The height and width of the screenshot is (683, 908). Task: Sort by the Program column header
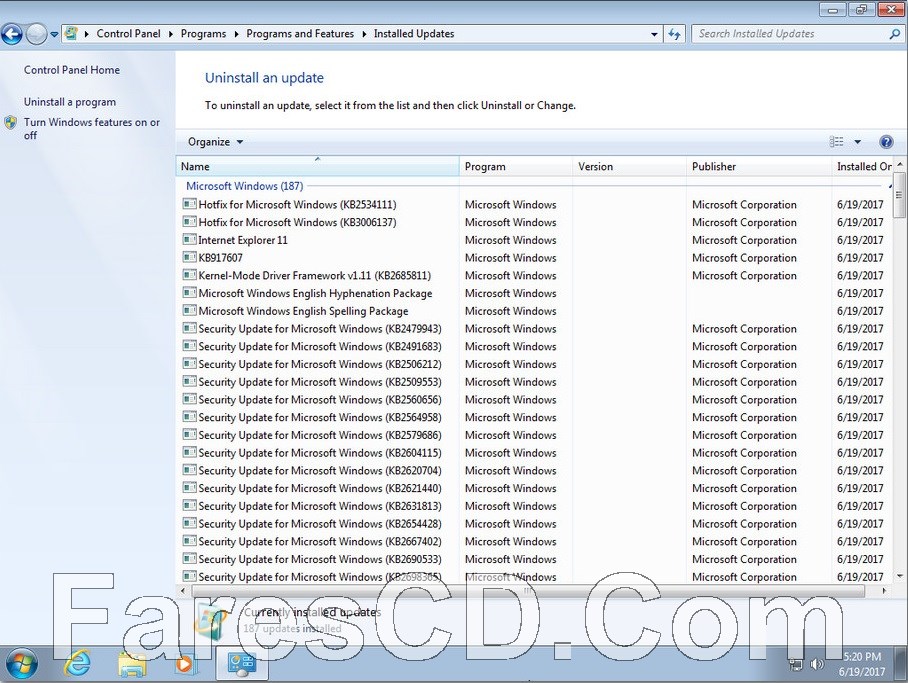516,167
